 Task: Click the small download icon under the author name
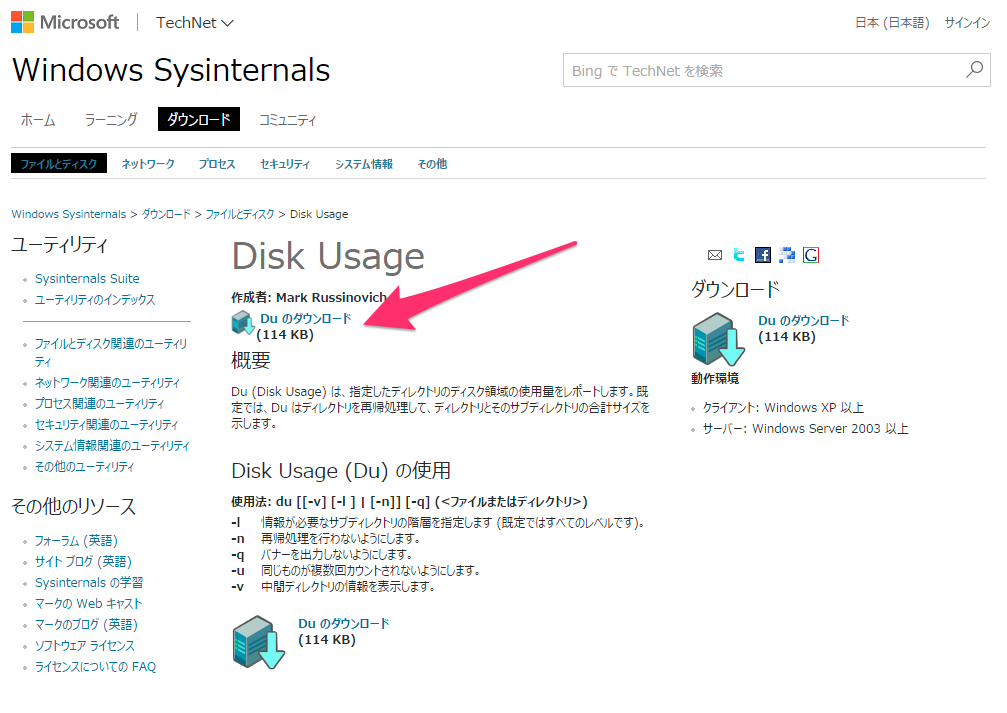pyautogui.click(x=243, y=322)
